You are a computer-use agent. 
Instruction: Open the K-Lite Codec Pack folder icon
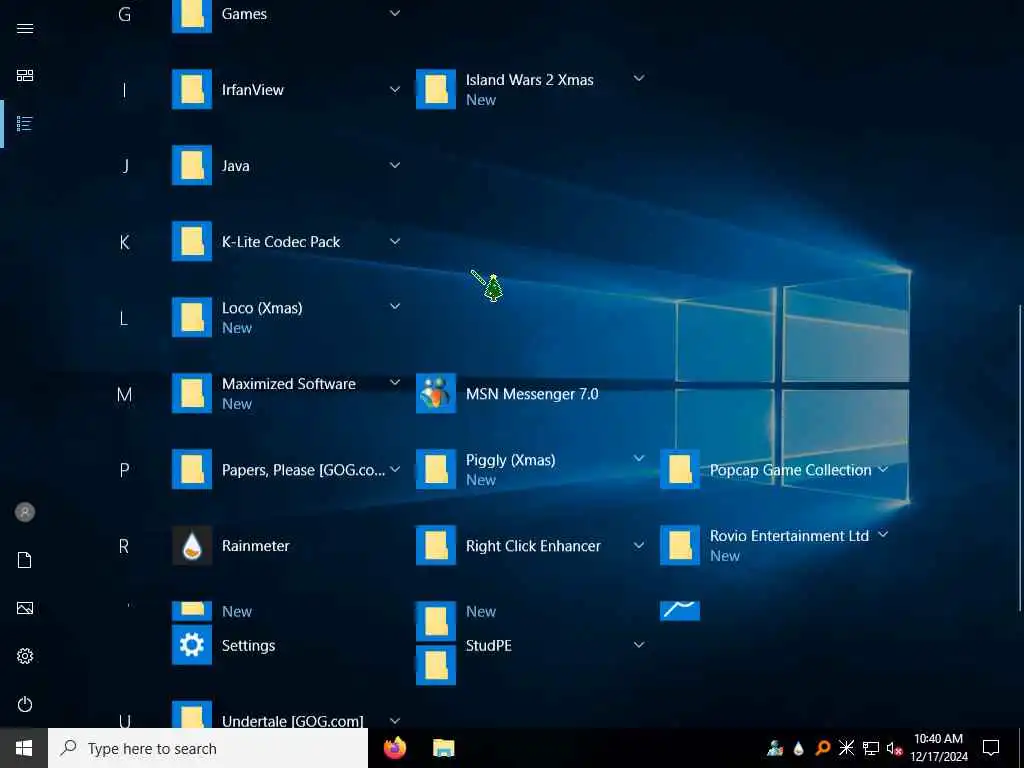[192, 241]
